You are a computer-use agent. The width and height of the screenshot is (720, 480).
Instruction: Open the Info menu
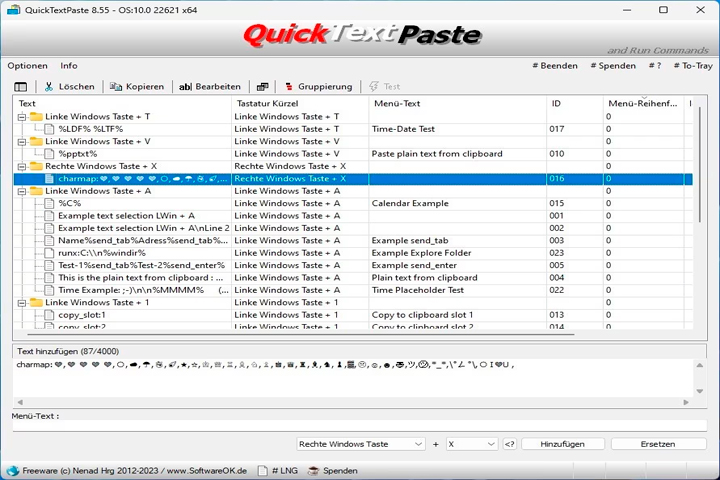click(69, 66)
